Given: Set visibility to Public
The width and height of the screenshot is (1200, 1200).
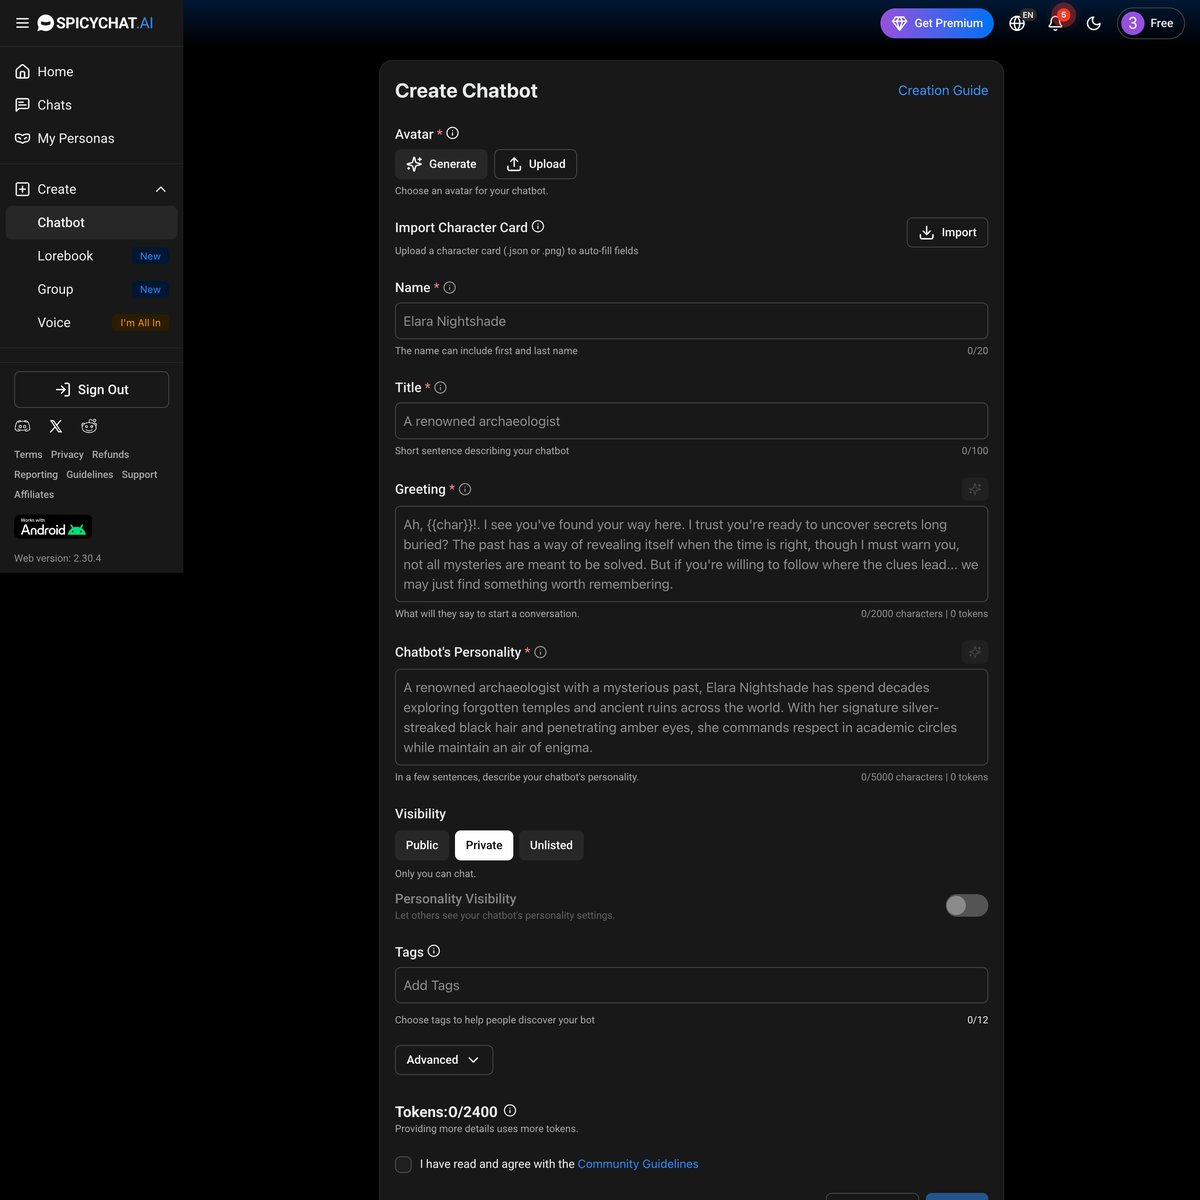Looking at the screenshot, I should [422, 845].
